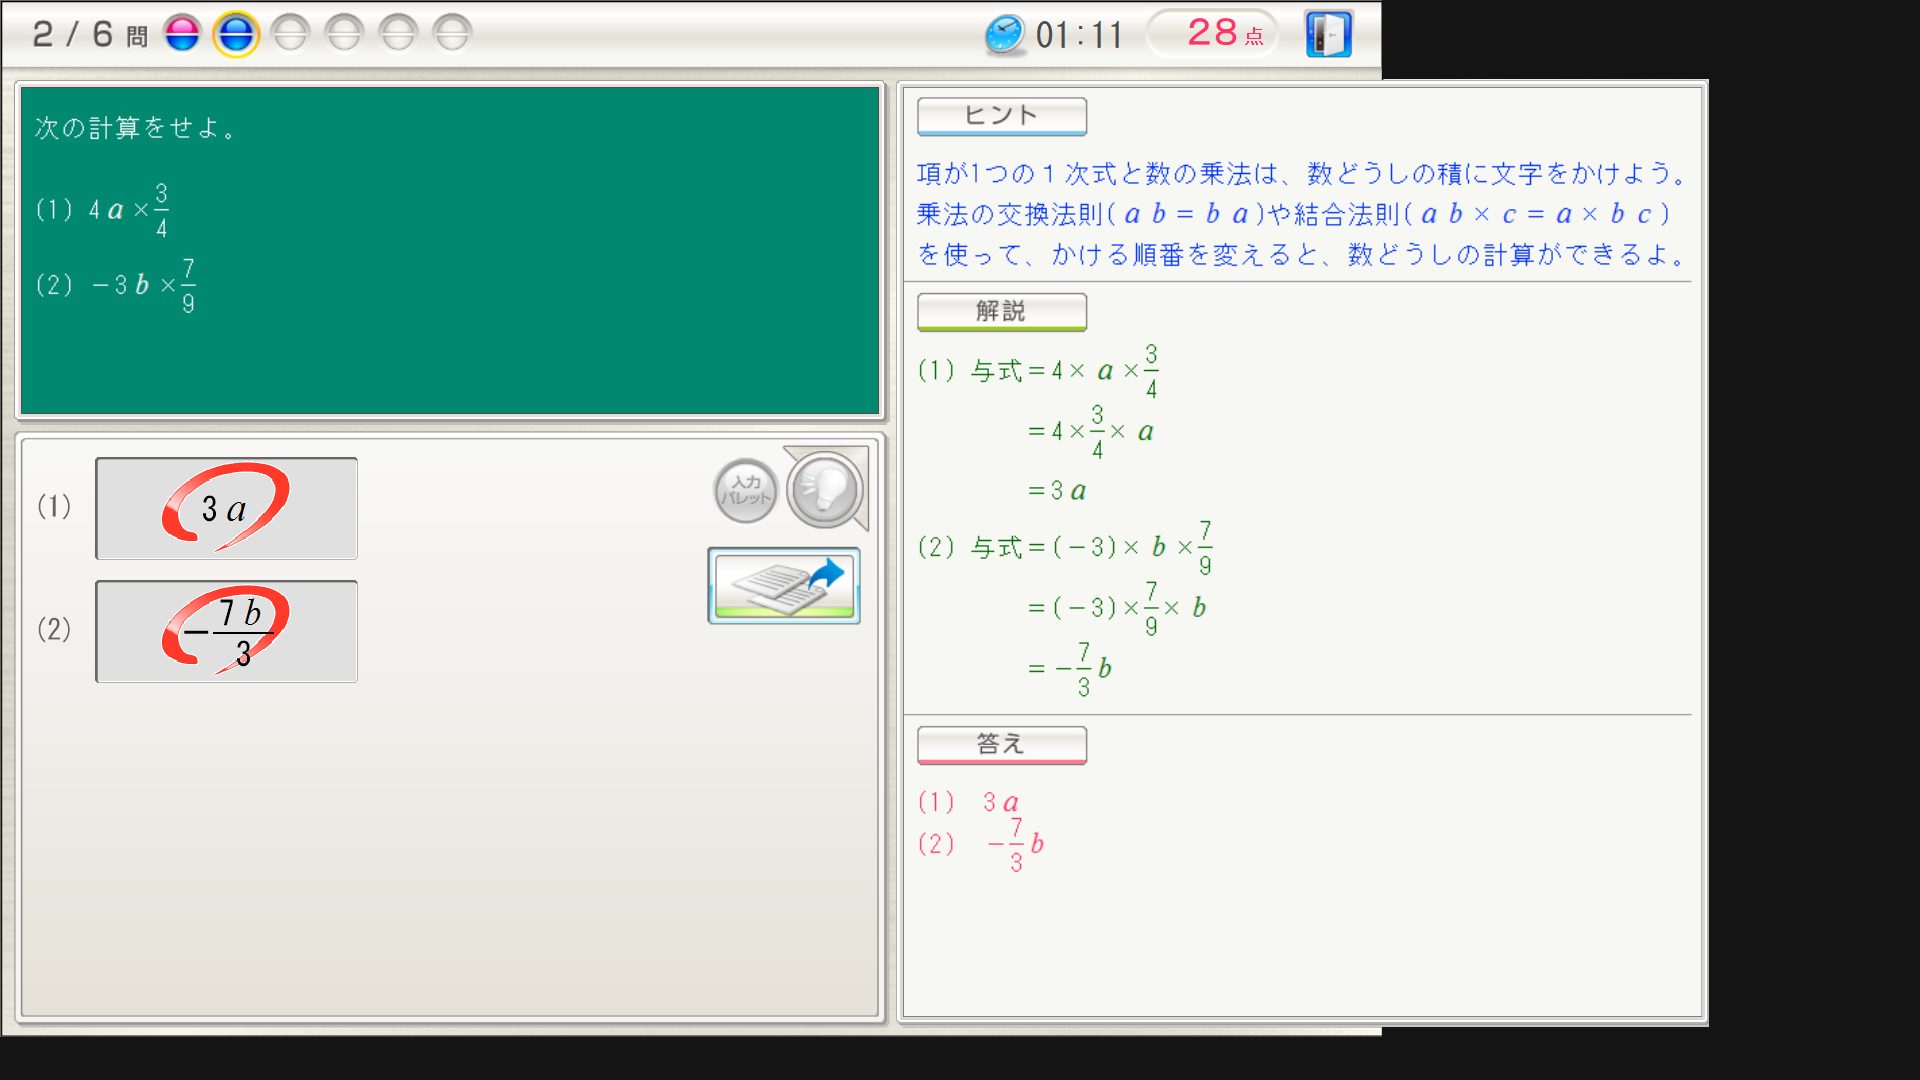Click the 答え section header
This screenshot has height=1080, width=1920.
coord(1001,745)
